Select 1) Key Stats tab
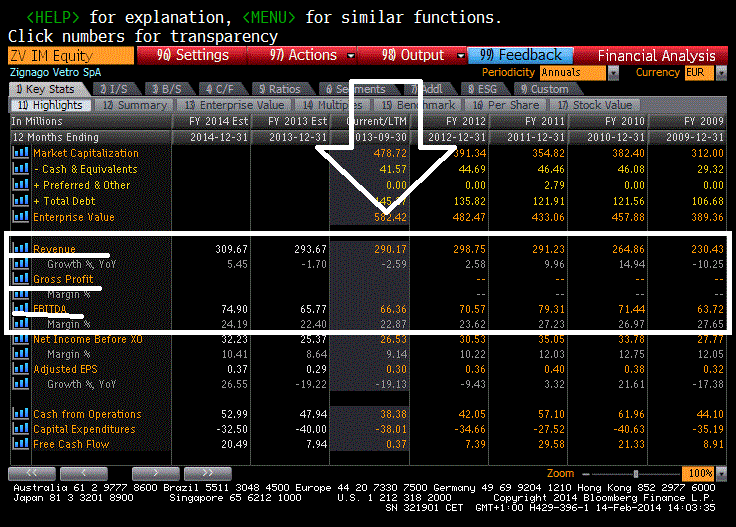Screen dimensions: 736x527 coord(46,89)
